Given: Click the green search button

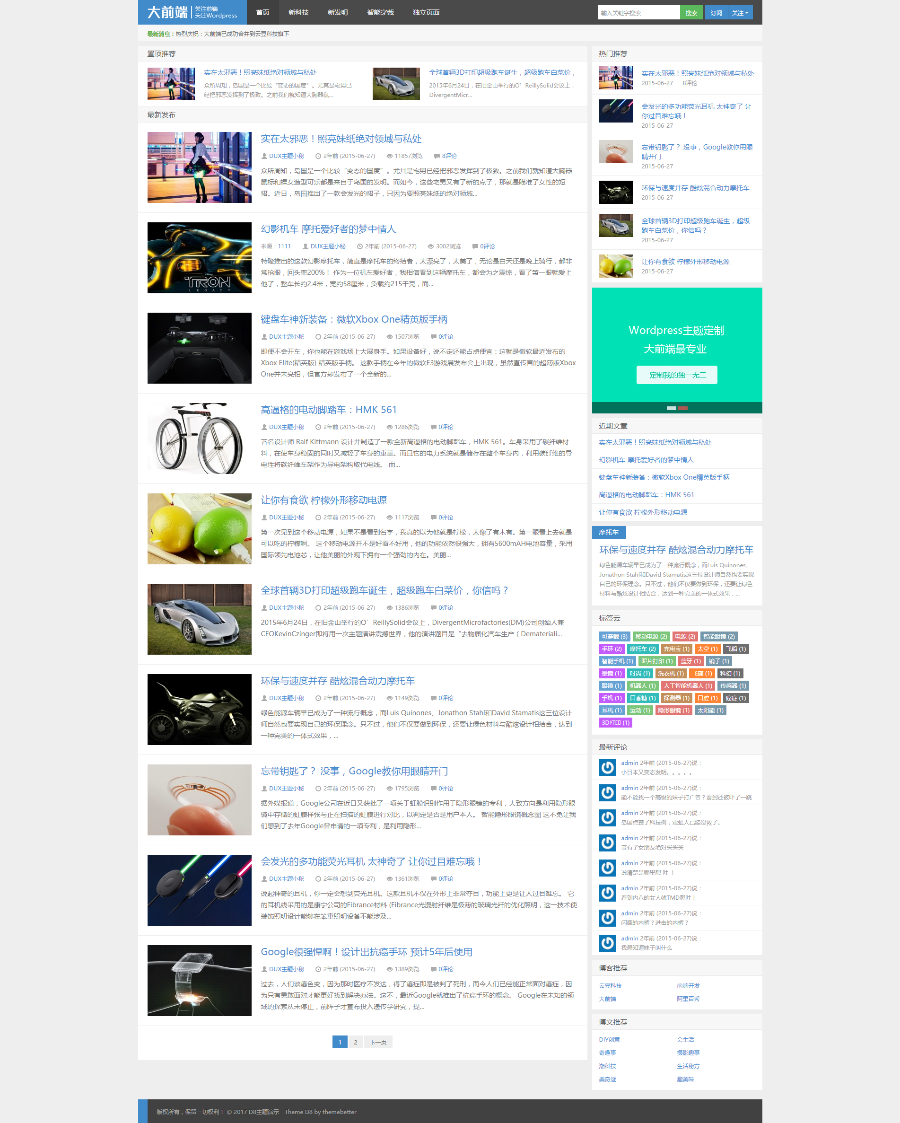Looking at the screenshot, I should tap(691, 12).
